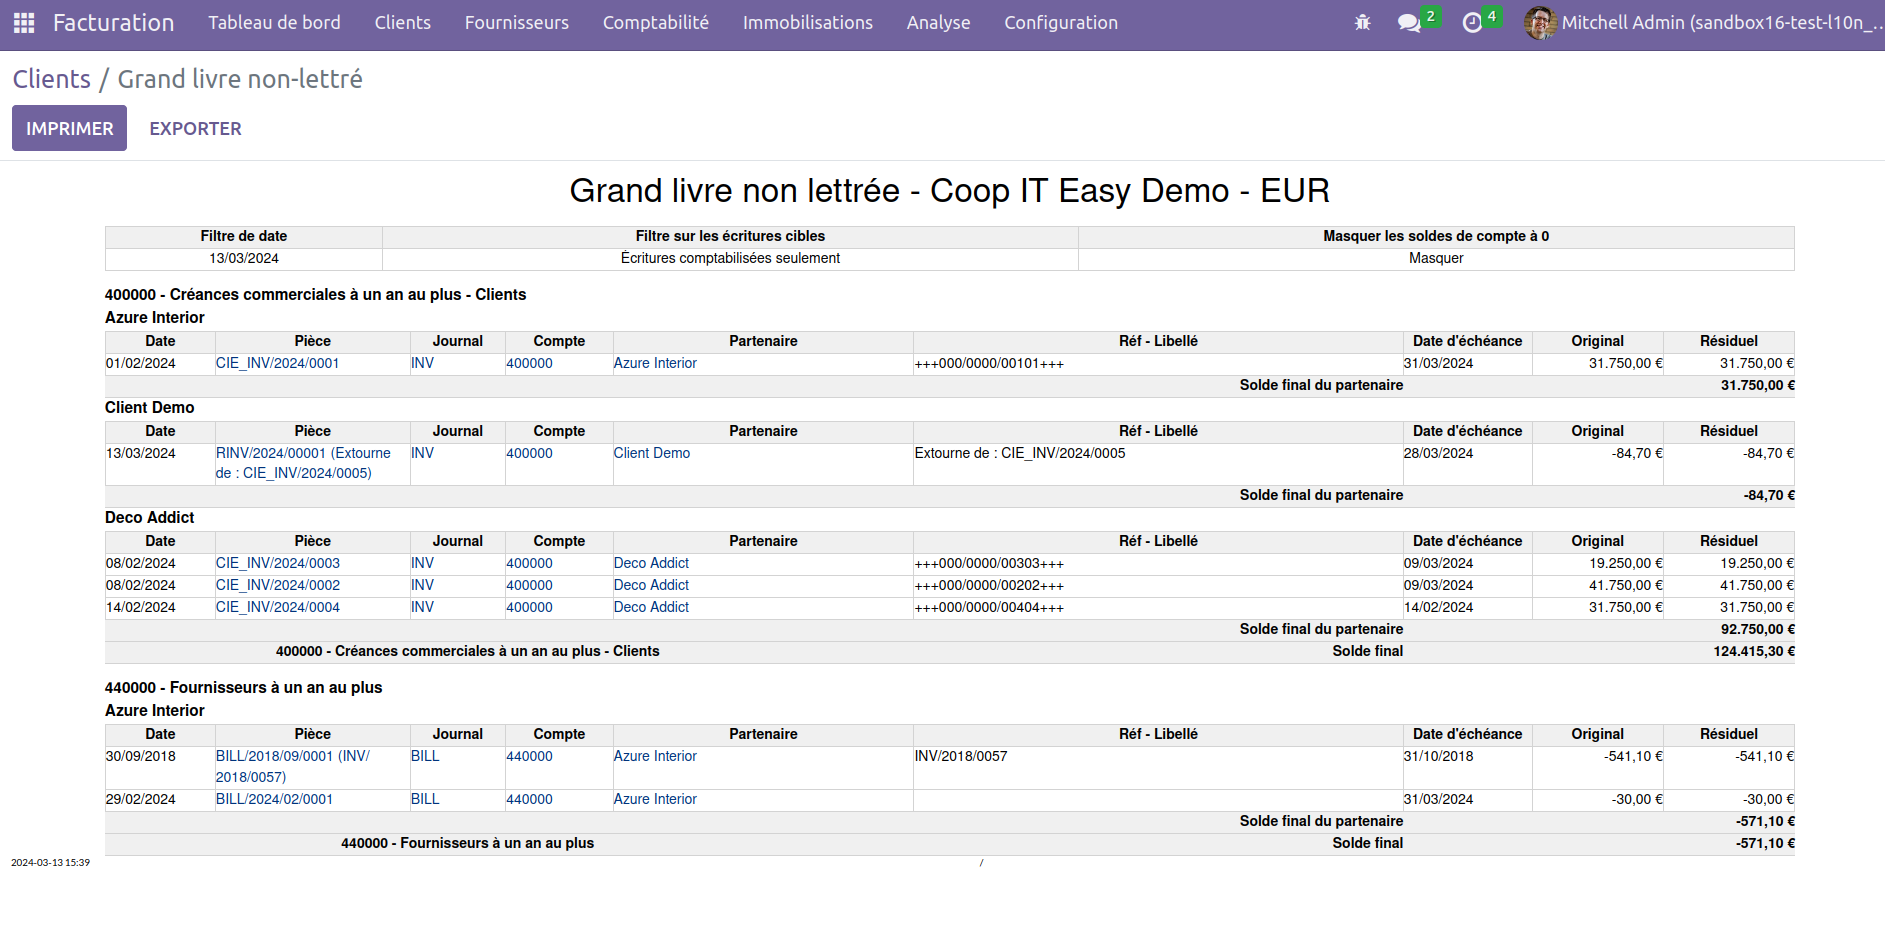The width and height of the screenshot is (1885, 934).
Task: Open the Configuration menu
Action: tap(1061, 22)
